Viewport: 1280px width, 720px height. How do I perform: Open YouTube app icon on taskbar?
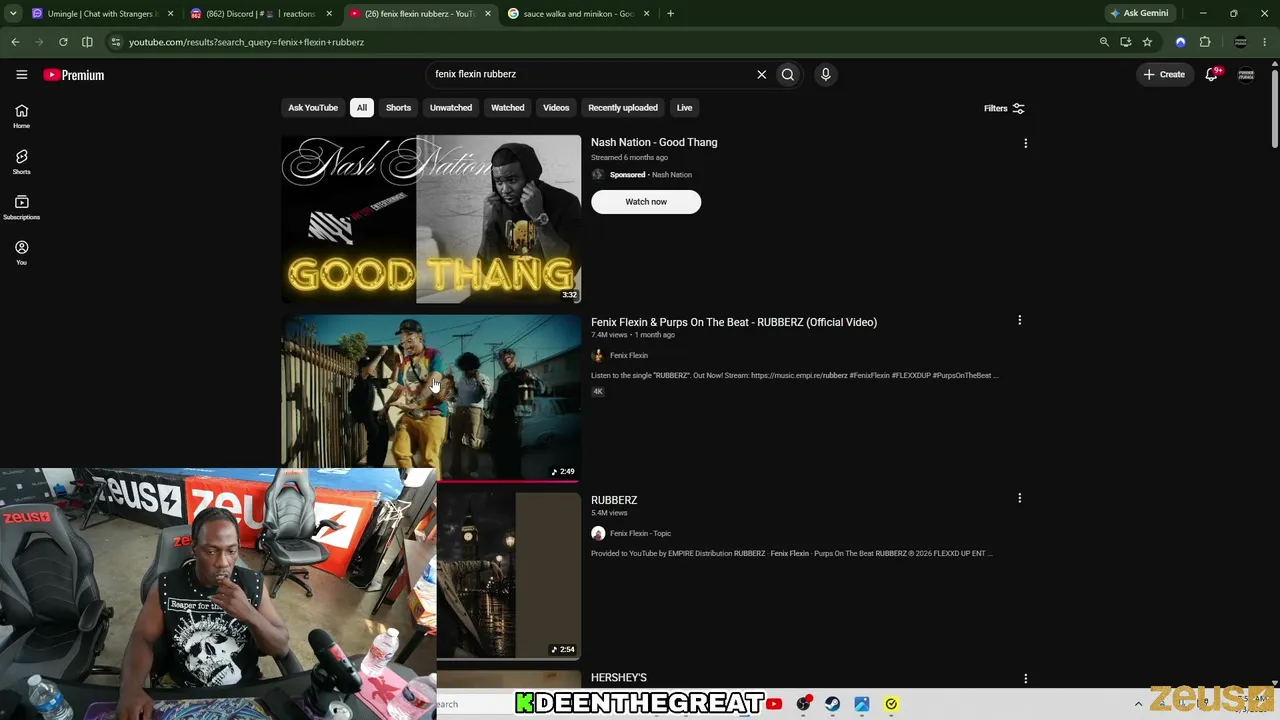pos(774,704)
